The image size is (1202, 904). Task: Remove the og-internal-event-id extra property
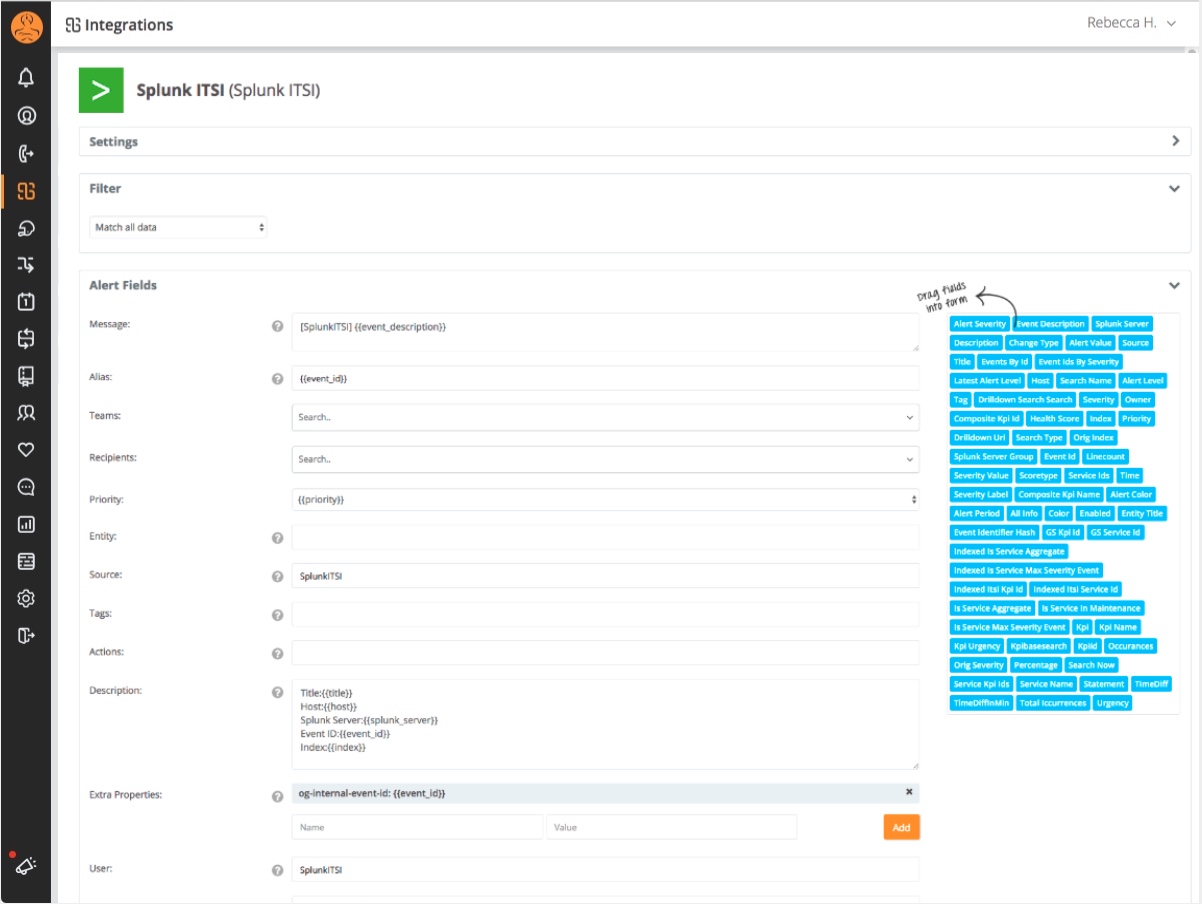(909, 792)
